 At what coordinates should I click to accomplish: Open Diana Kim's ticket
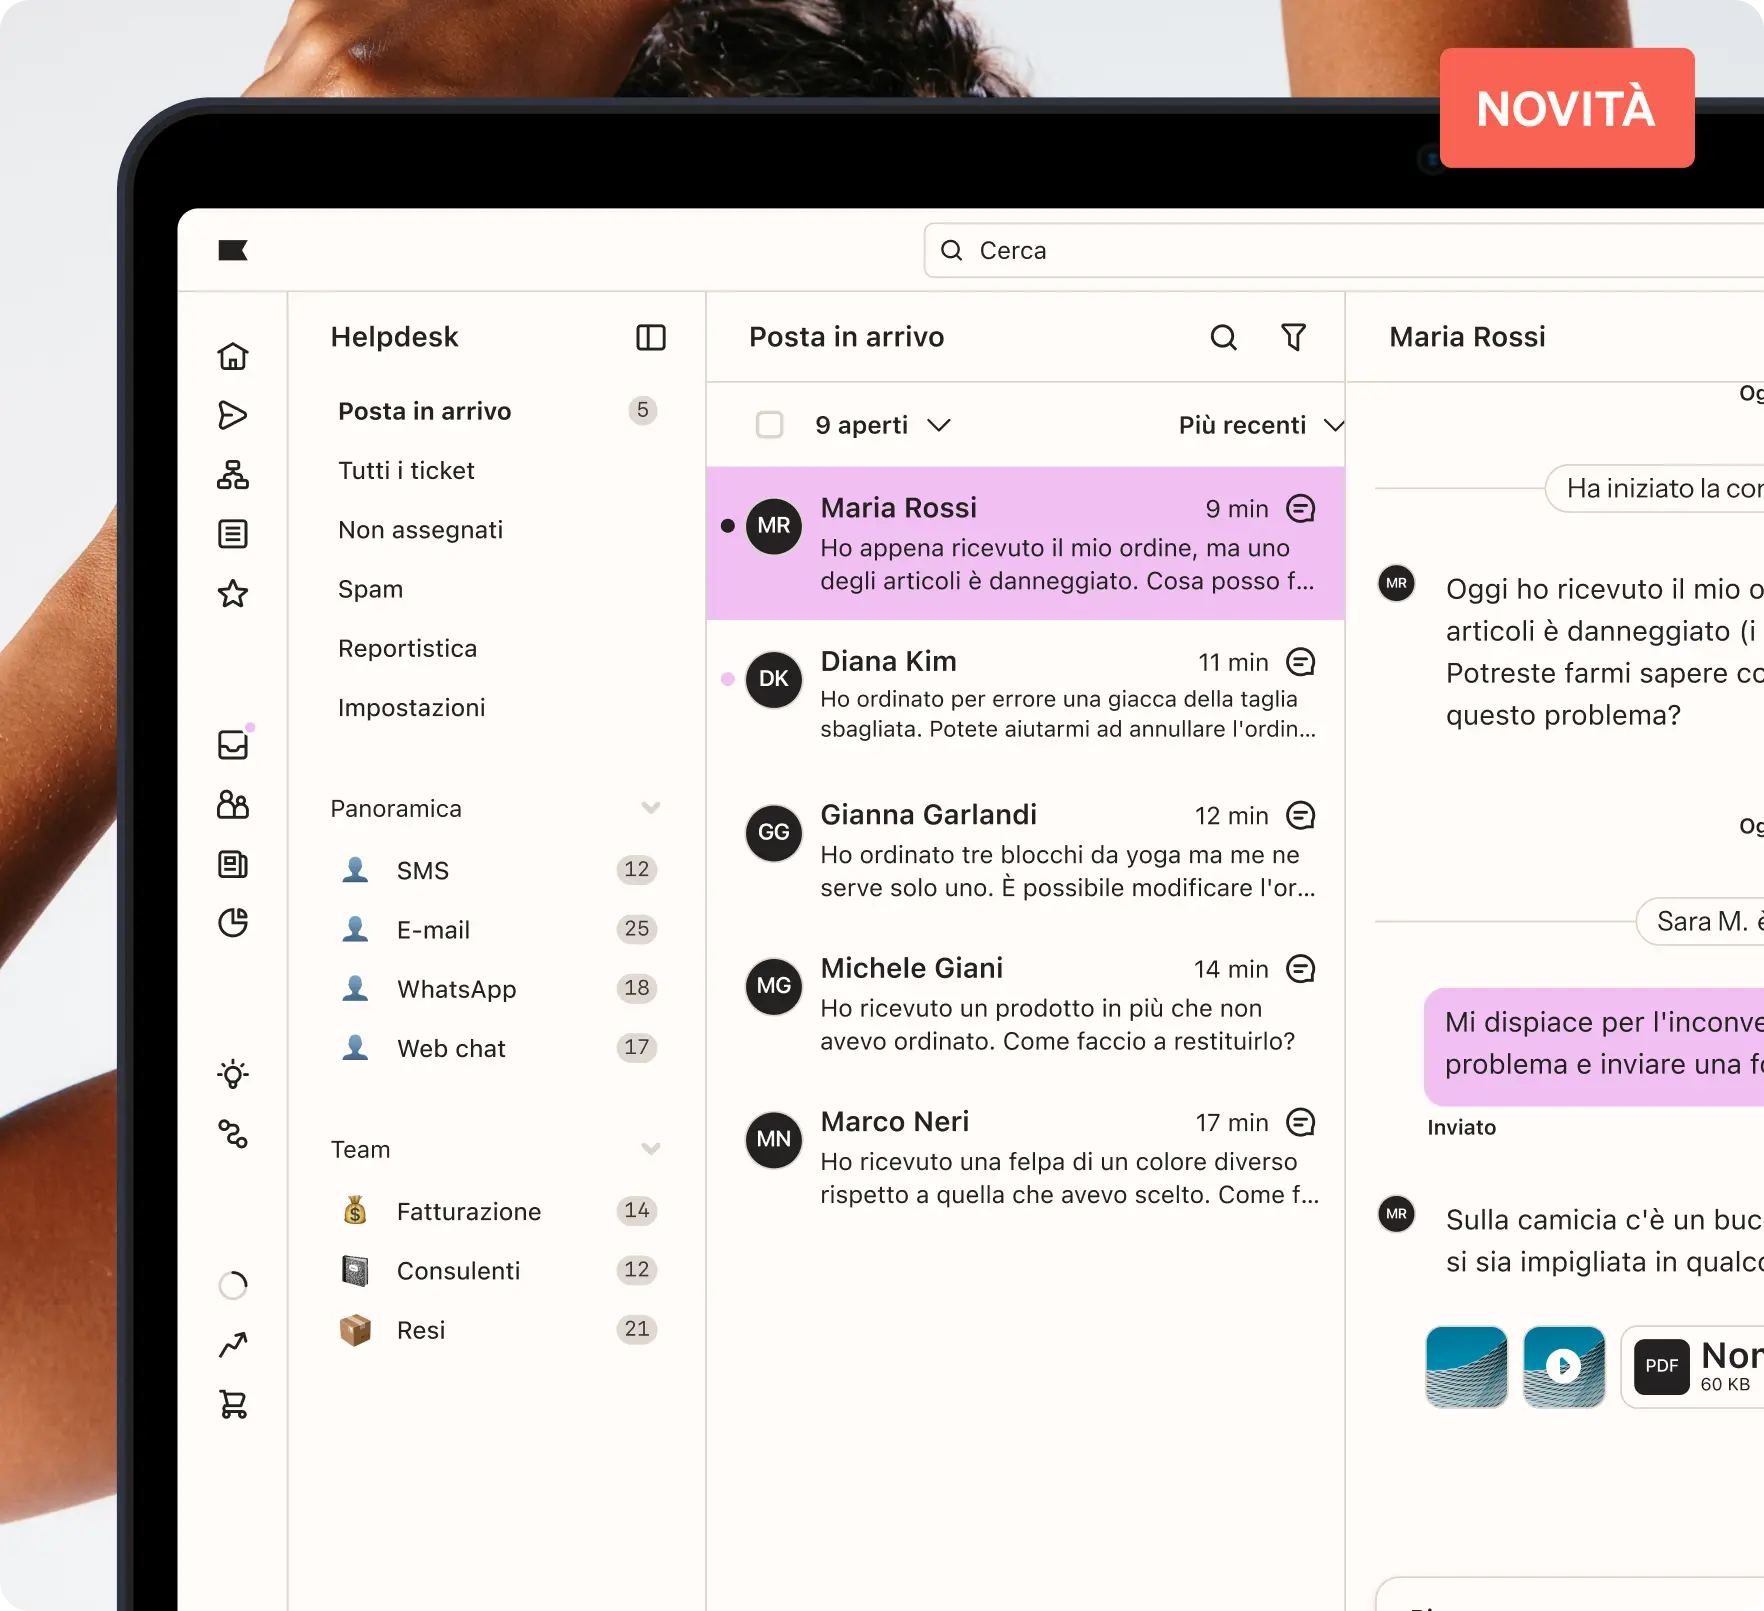[x=1025, y=696]
